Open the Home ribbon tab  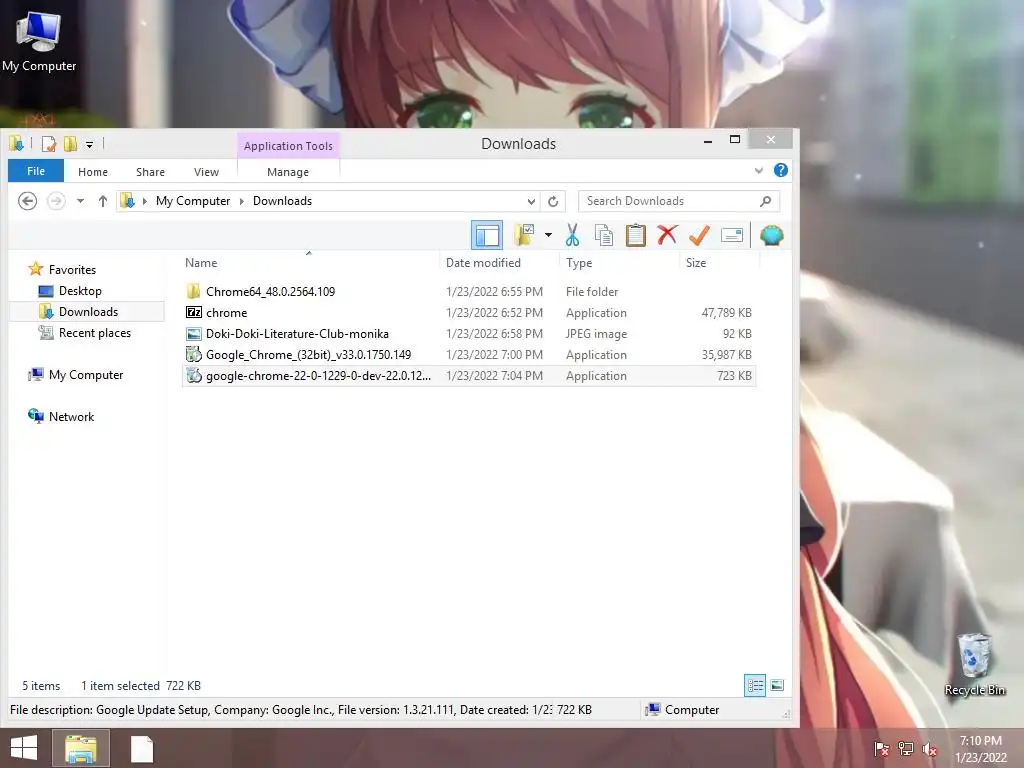pos(93,172)
